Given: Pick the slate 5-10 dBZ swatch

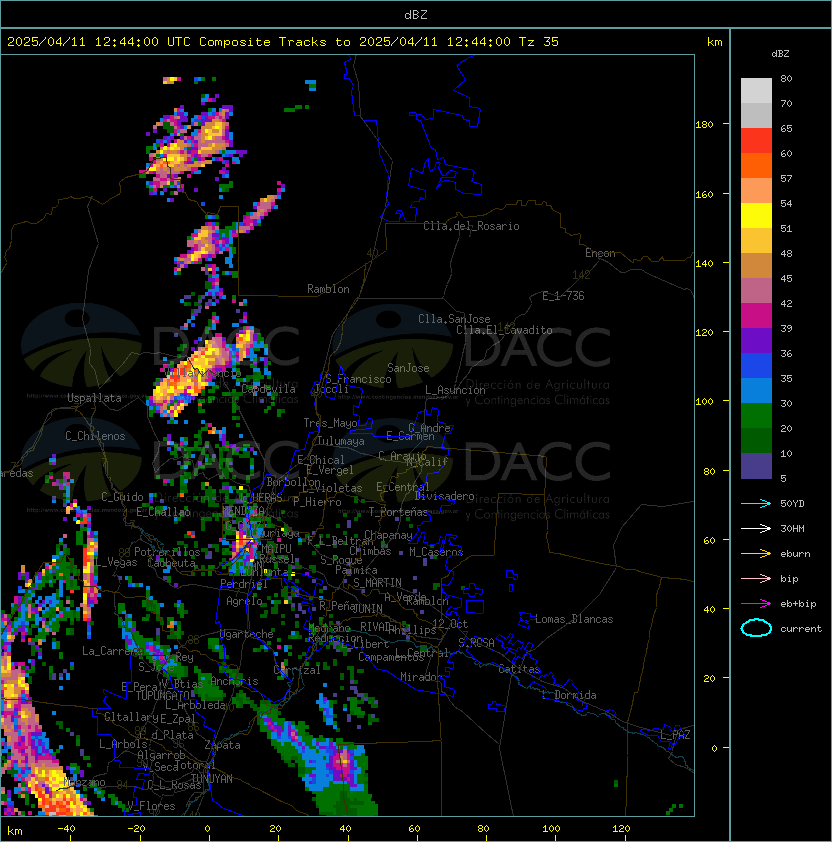Looking at the screenshot, I should (756, 466).
